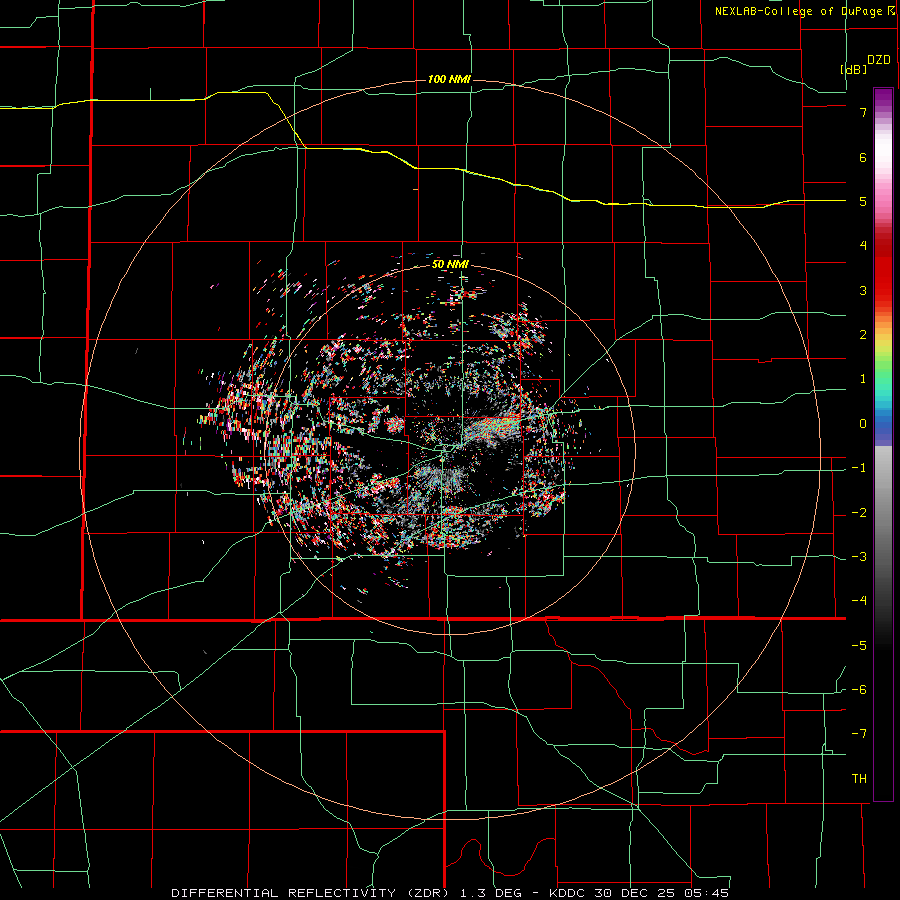Screen dimensions: 900x900
Task: Click the 6 dB value on the color scale
Action: (x=863, y=157)
